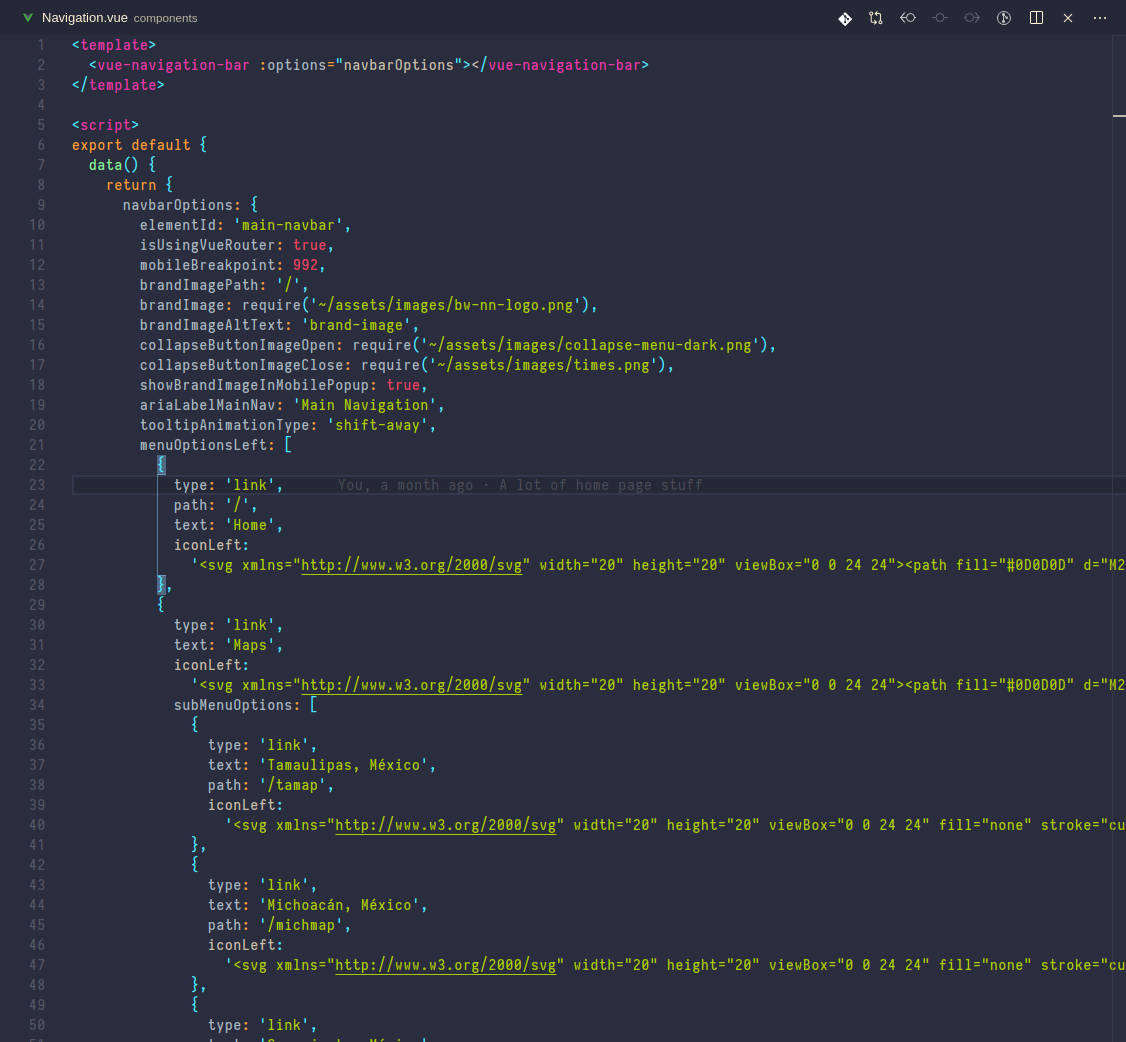The width and height of the screenshot is (1126, 1042).
Task: Click the value 992 of mobileBreakpoint
Action: coord(305,266)
